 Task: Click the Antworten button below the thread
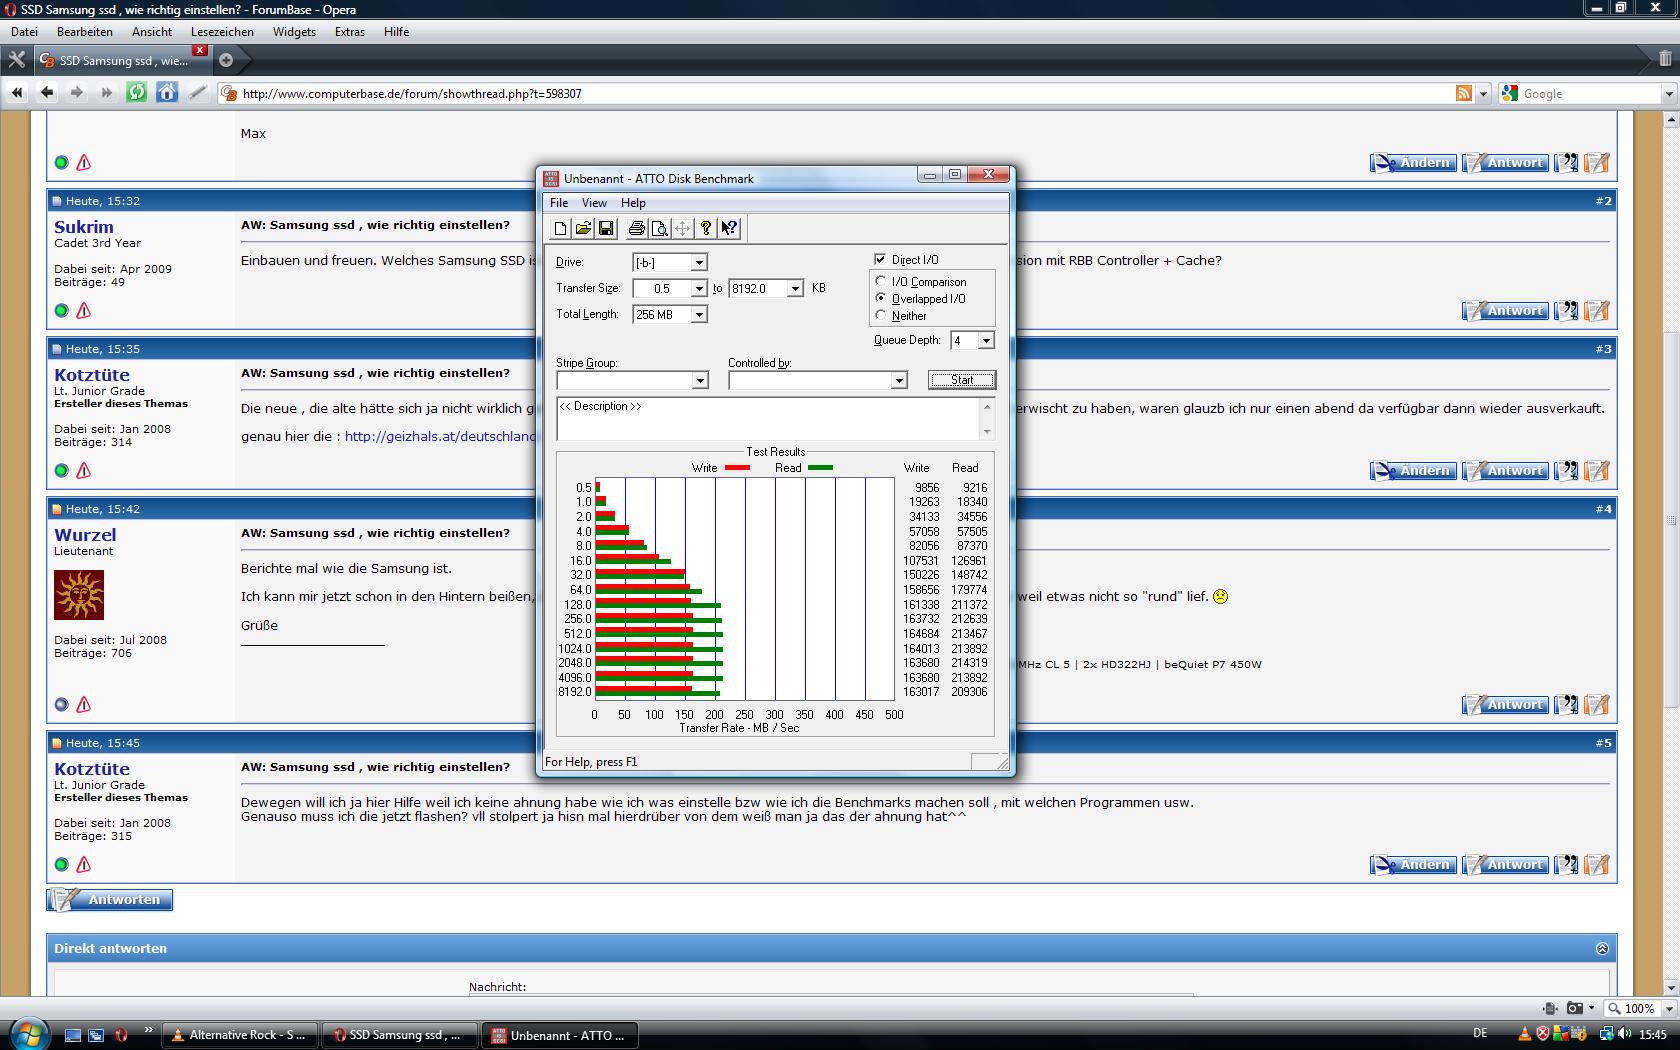pos(110,900)
